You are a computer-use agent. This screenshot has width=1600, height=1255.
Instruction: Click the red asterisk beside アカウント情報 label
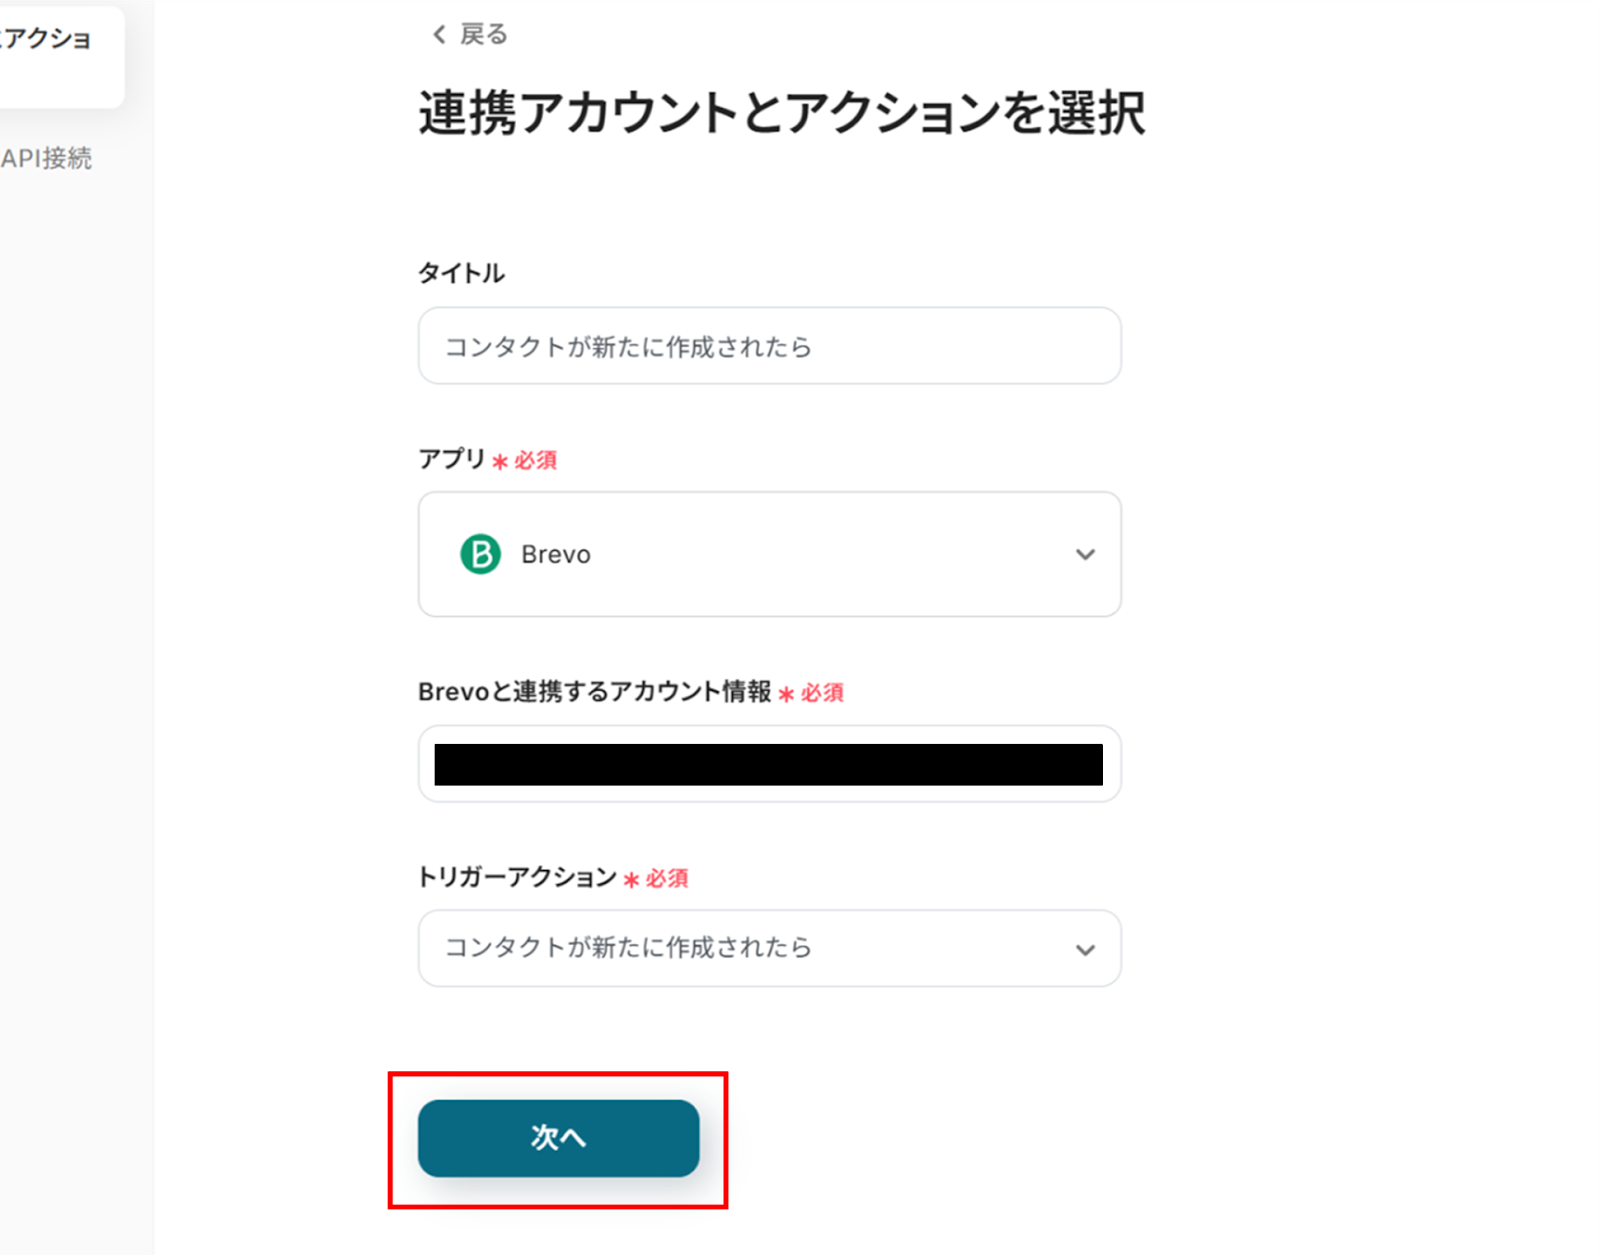tap(786, 694)
